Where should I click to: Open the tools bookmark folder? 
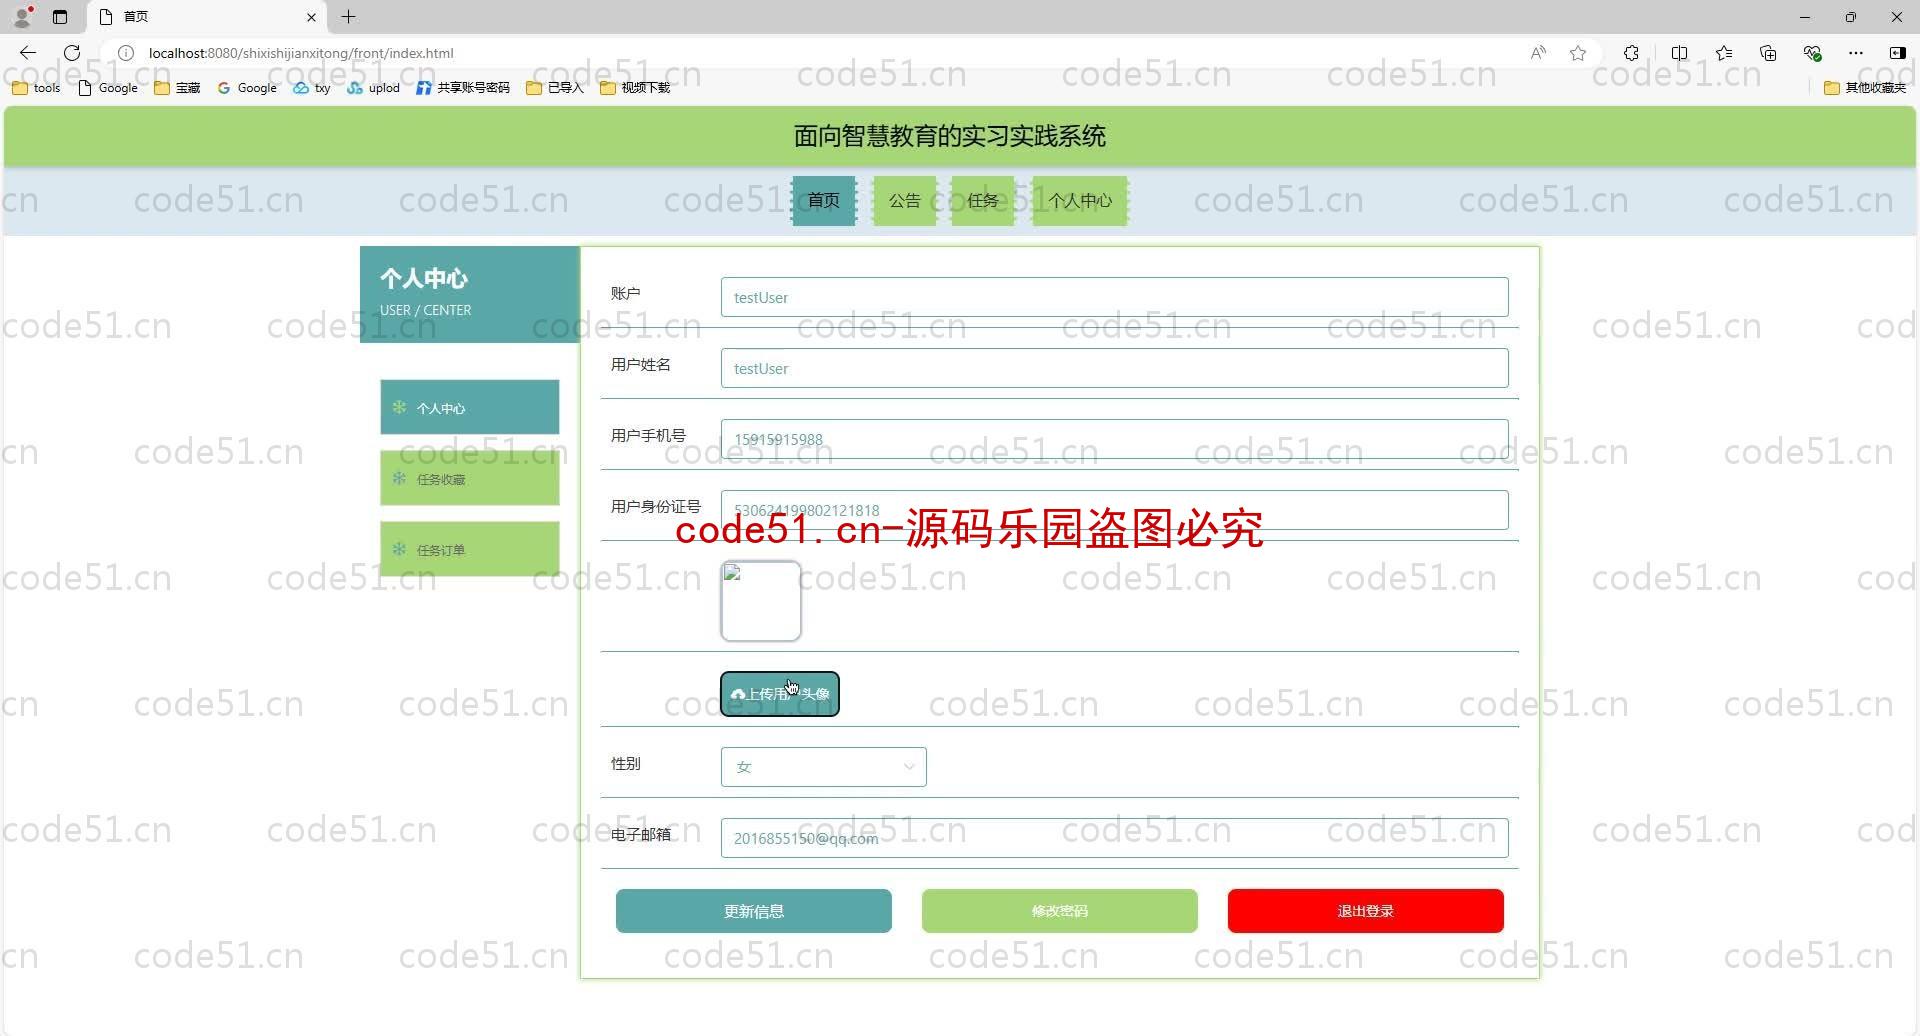36,88
